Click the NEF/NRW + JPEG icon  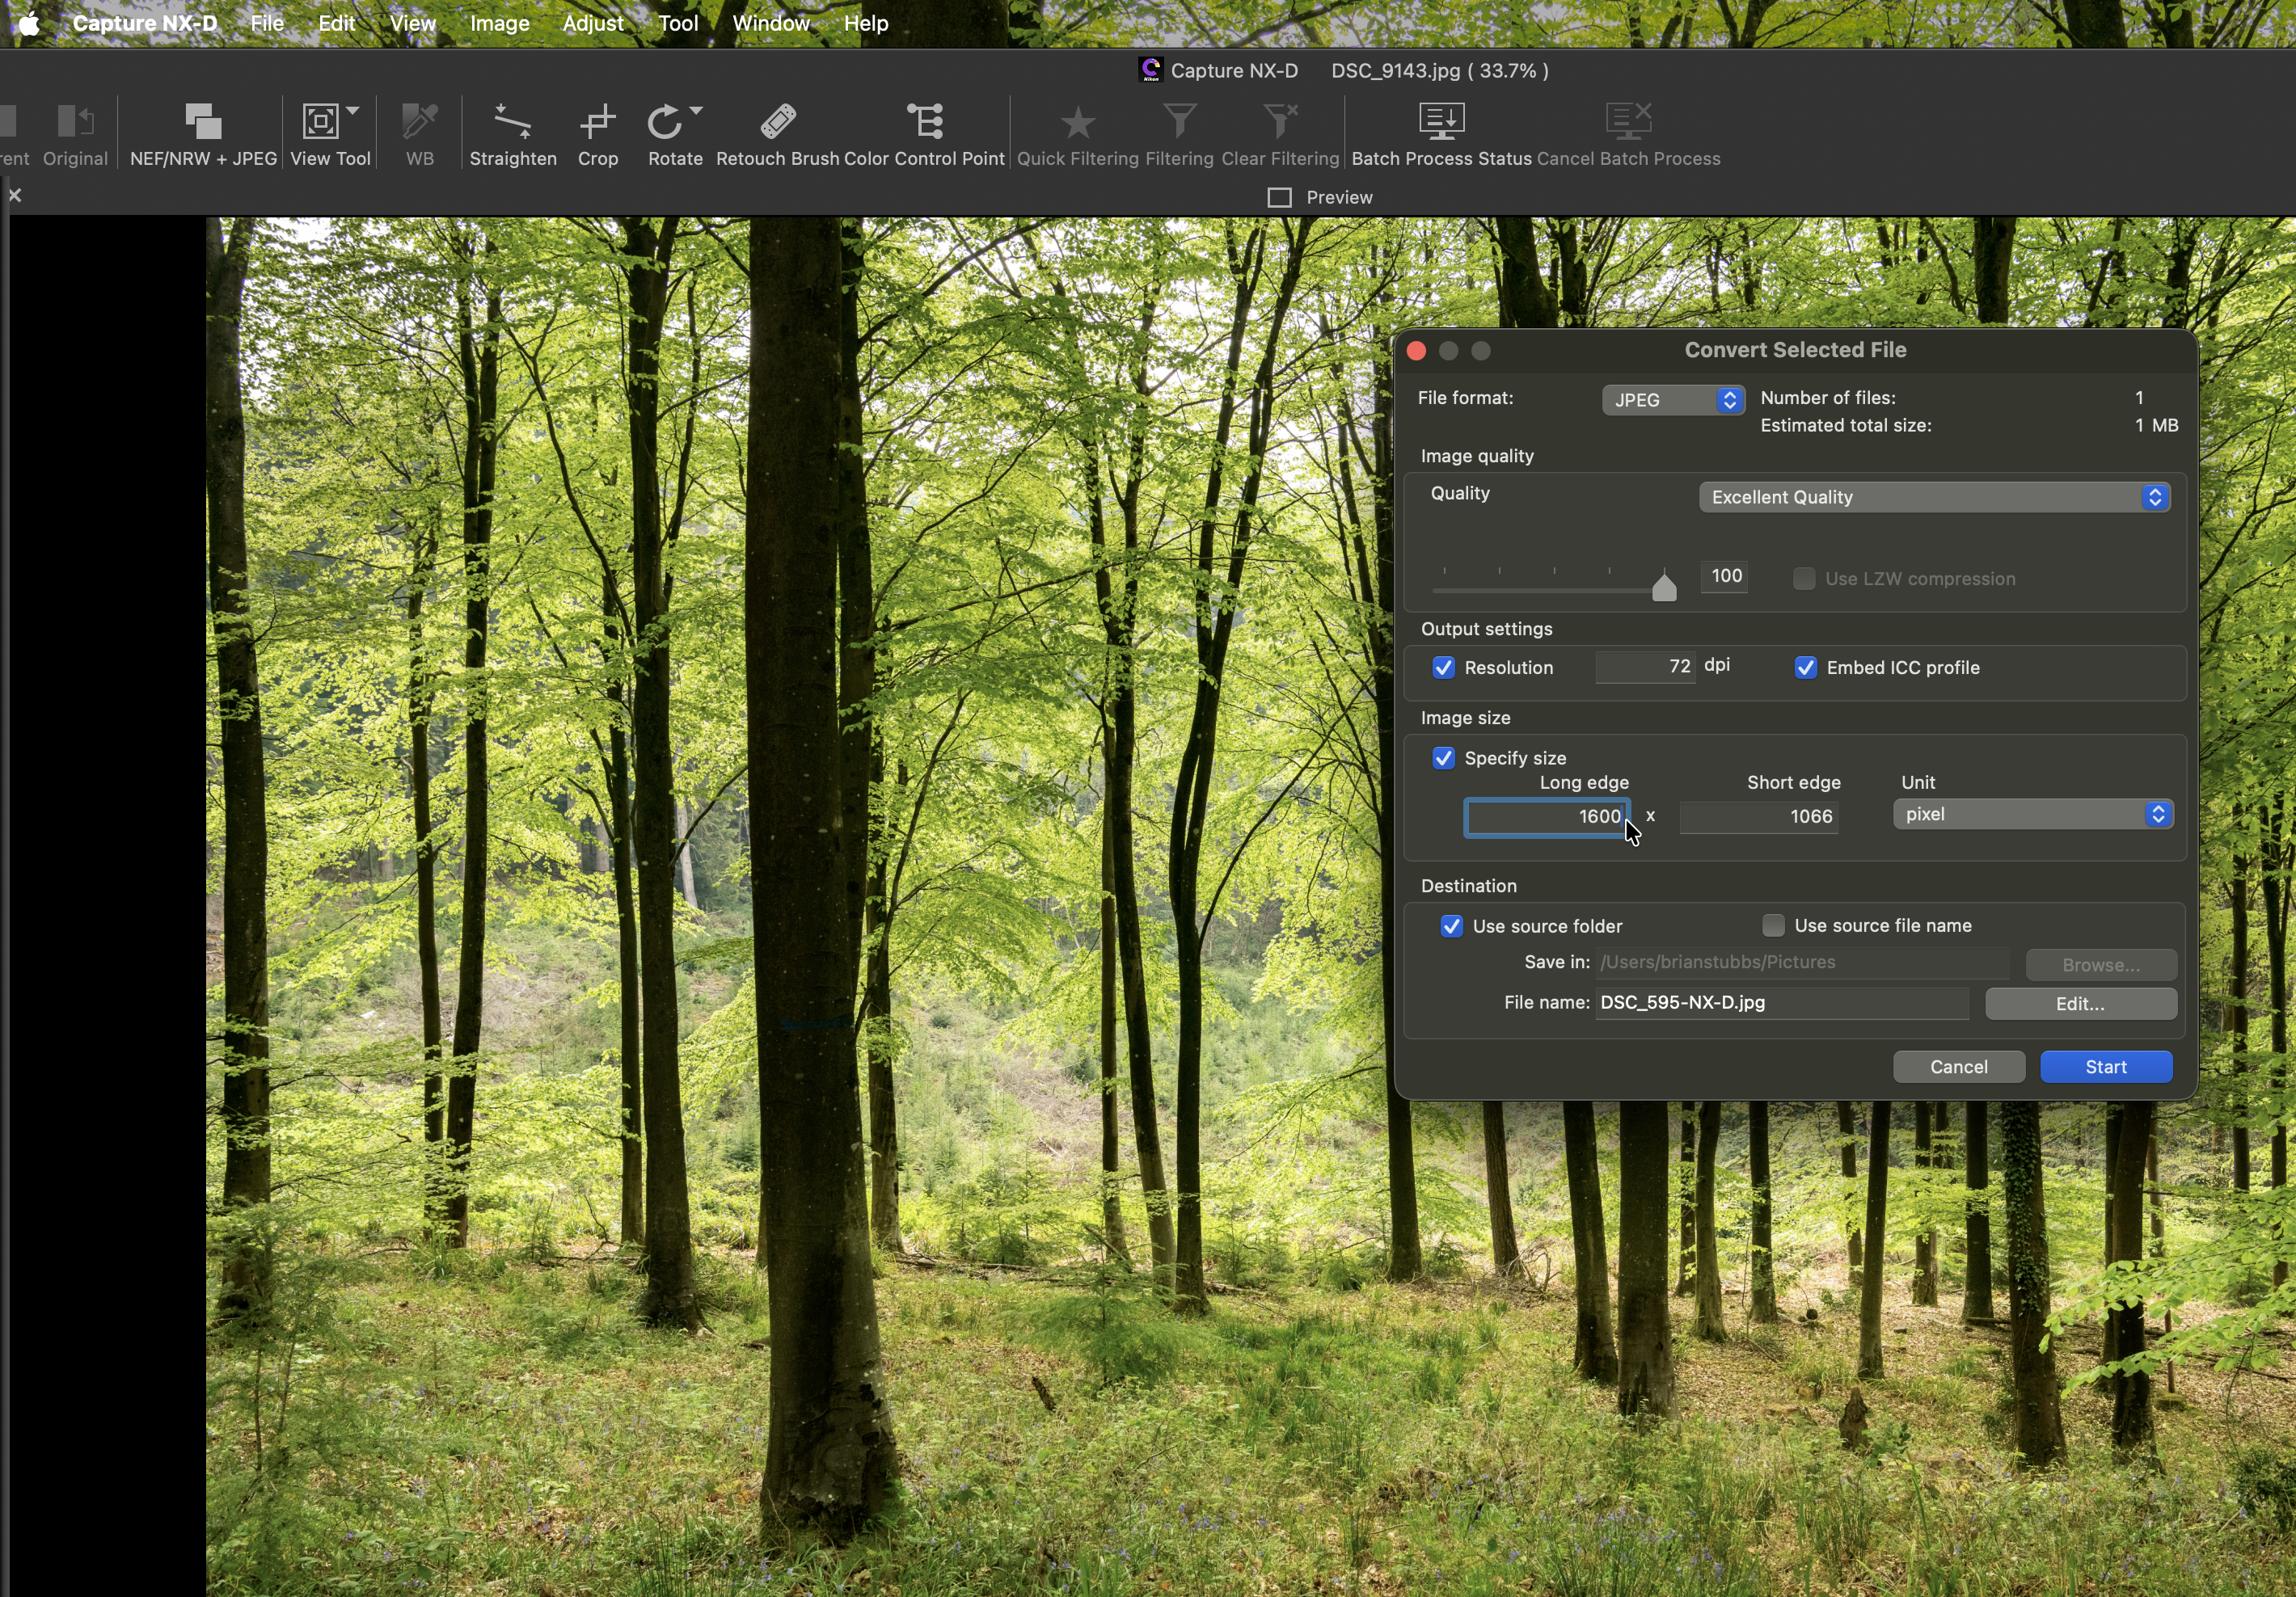pyautogui.click(x=203, y=124)
